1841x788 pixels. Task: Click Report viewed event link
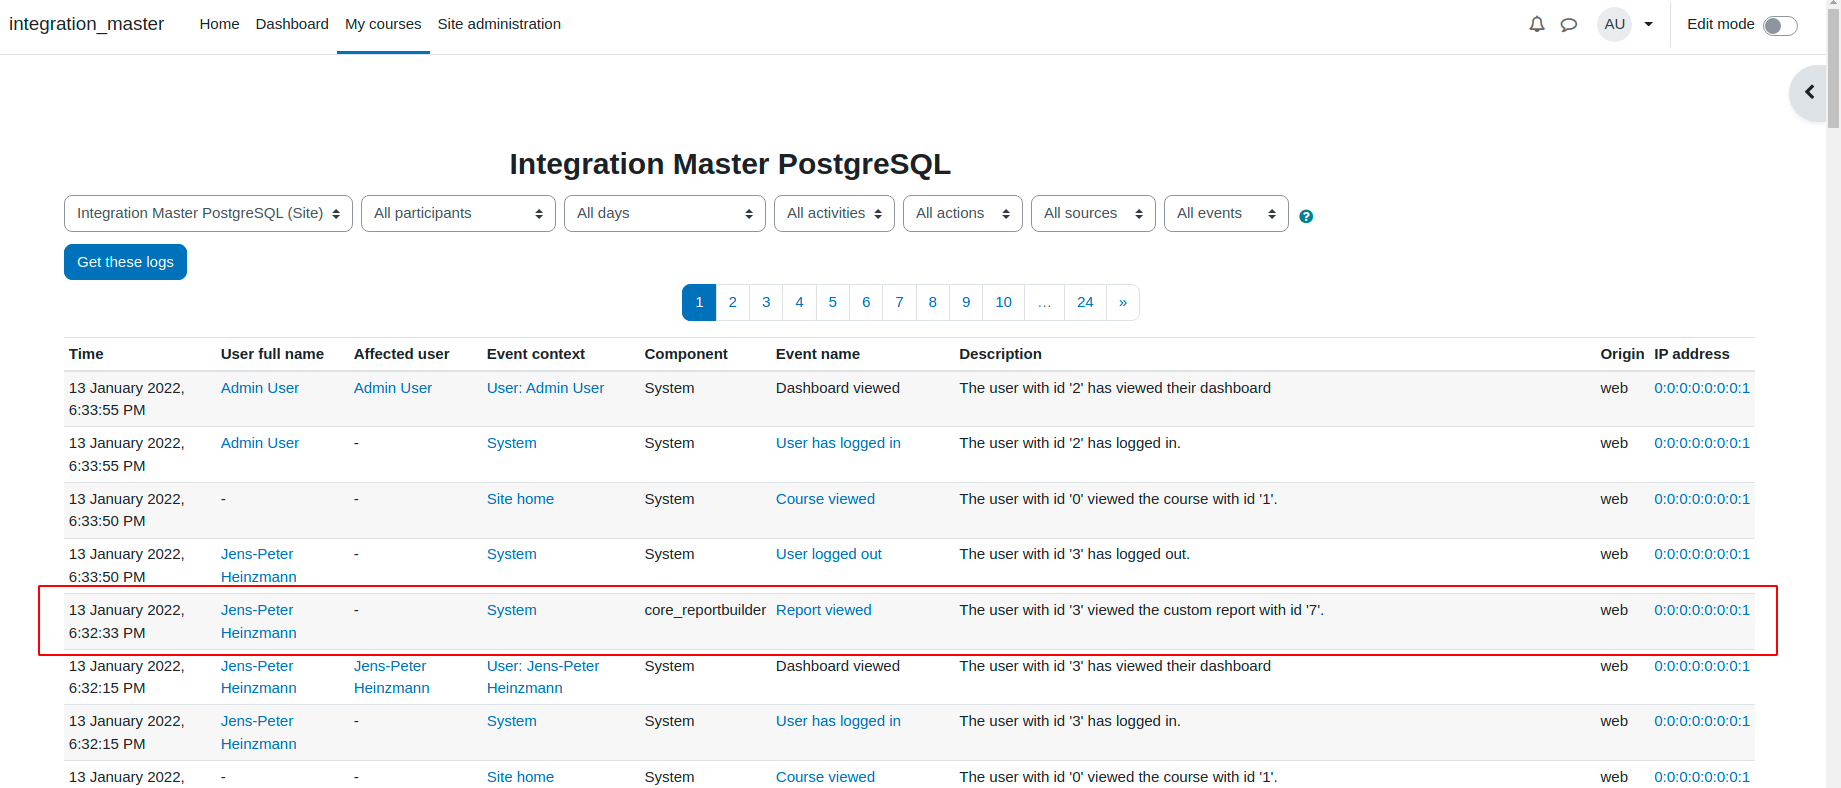pyautogui.click(x=824, y=610)
